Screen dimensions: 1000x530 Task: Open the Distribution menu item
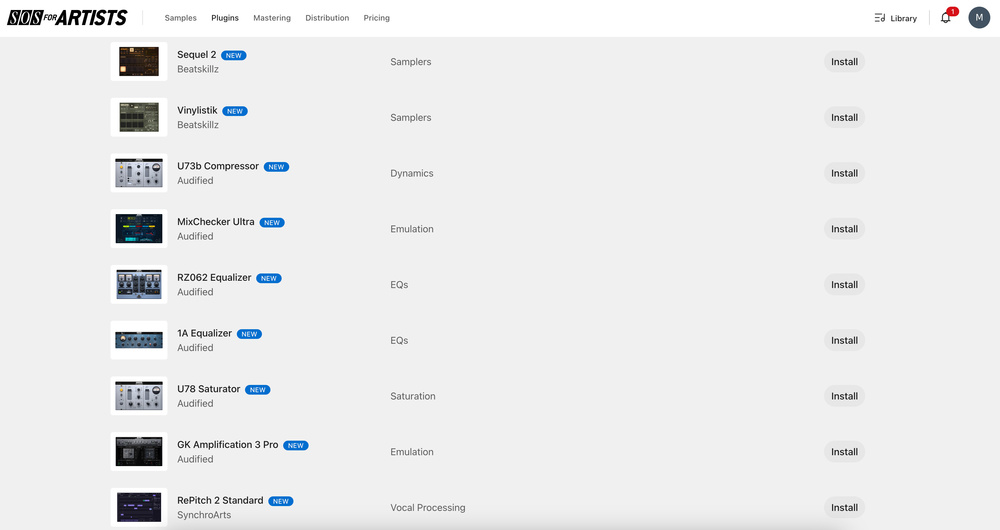327,18
